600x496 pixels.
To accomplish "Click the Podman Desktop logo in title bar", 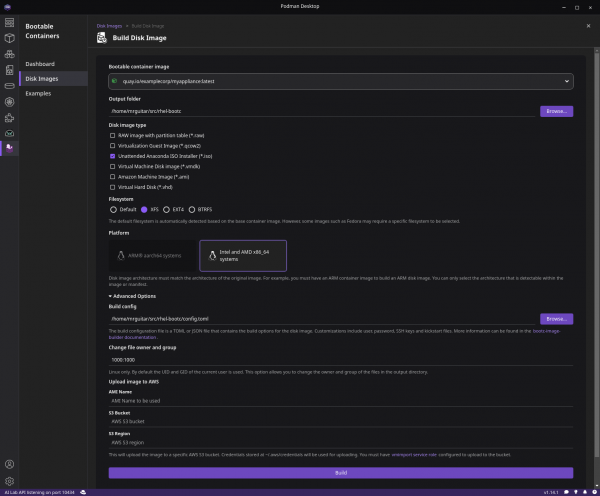I will (7, 7).
